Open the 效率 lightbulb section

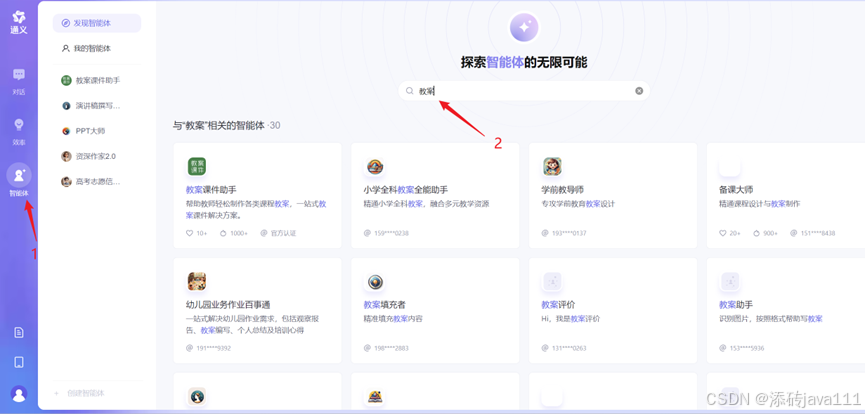19,131
